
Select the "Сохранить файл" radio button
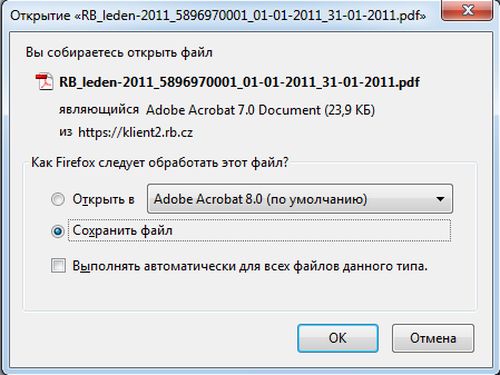(x=58, y=231)
